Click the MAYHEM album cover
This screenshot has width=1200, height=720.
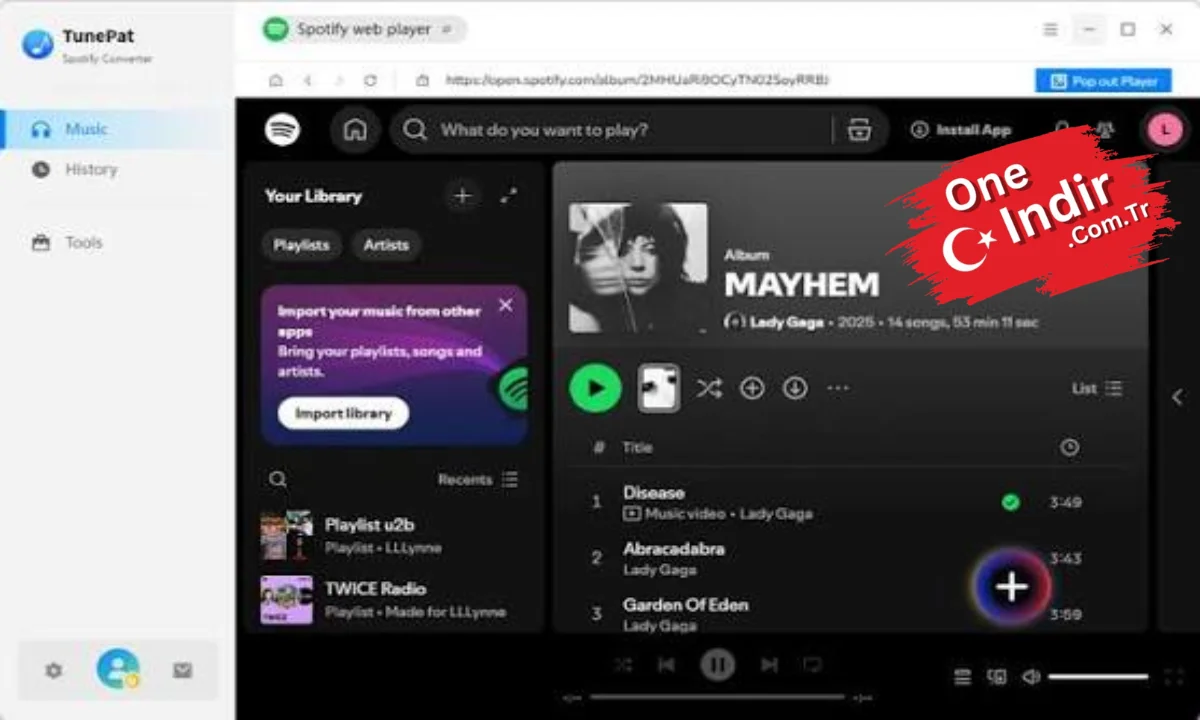pyautogui.click(x=638, y=268)
